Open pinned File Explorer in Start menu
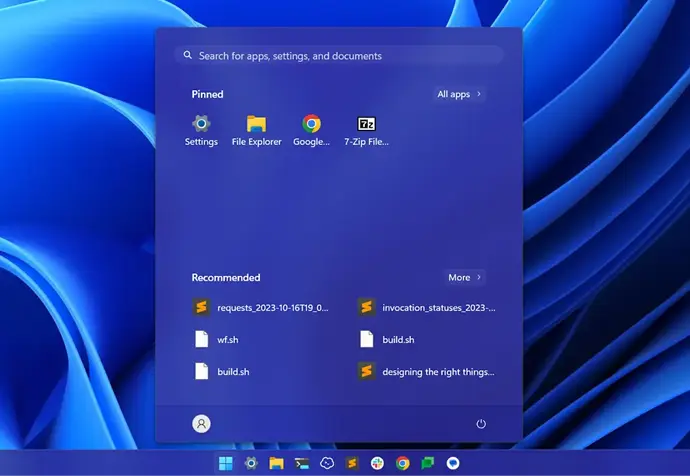Viewport: 690px width, 476px height. tap(256, 126)
